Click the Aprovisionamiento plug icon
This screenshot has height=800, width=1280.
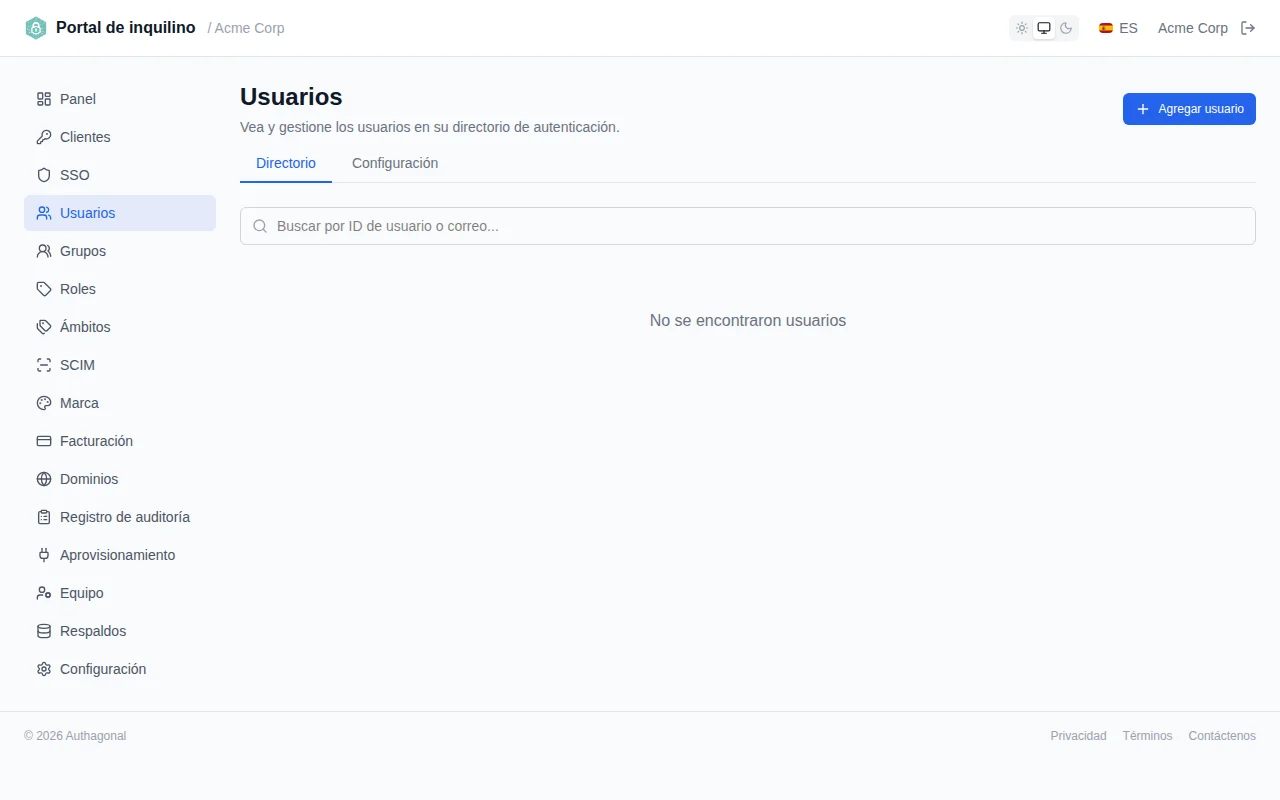click(44, 555)
